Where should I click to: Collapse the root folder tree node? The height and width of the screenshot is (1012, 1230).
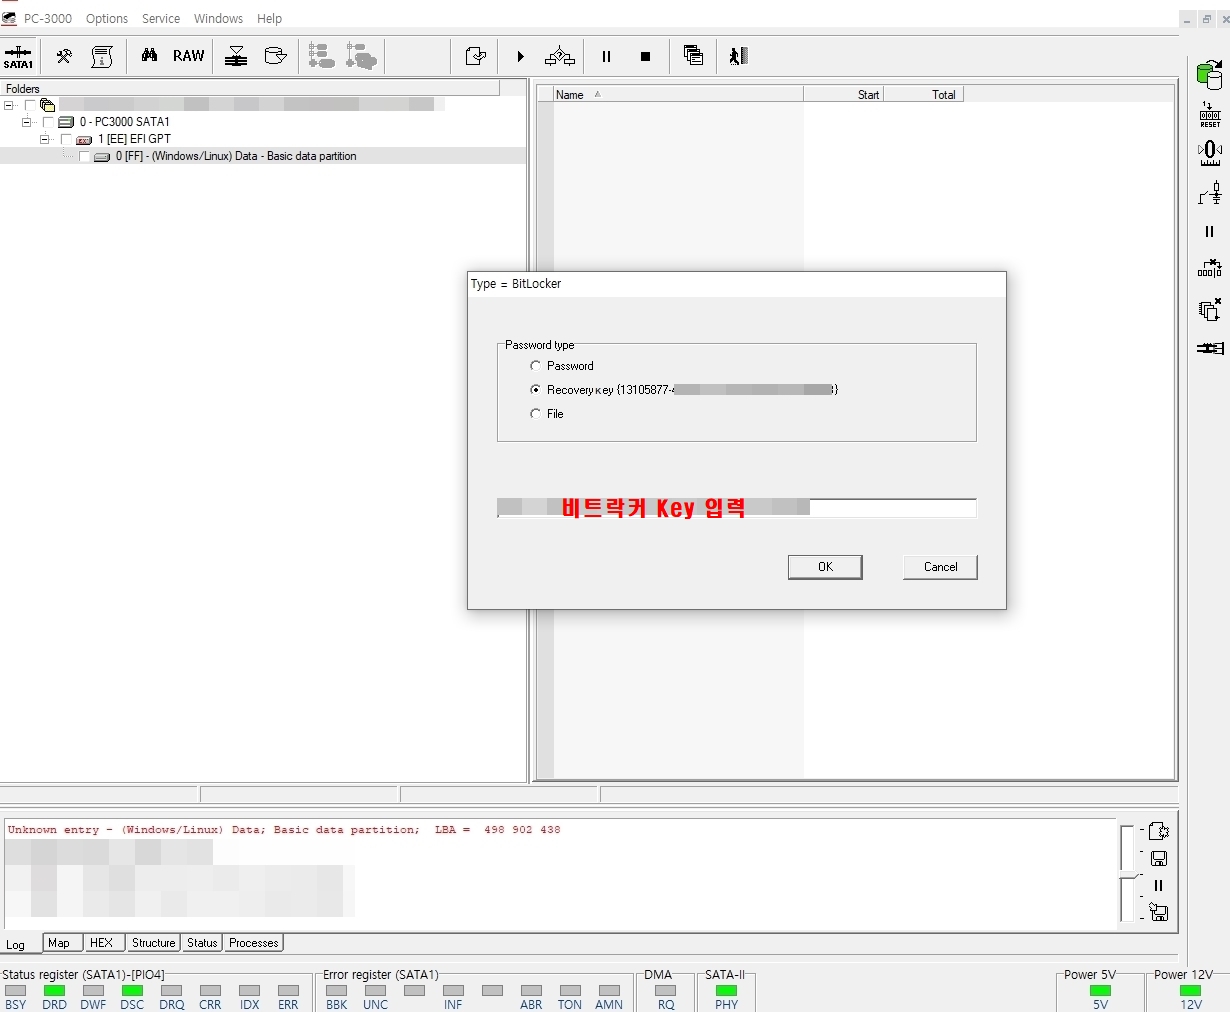pos(9,105)
